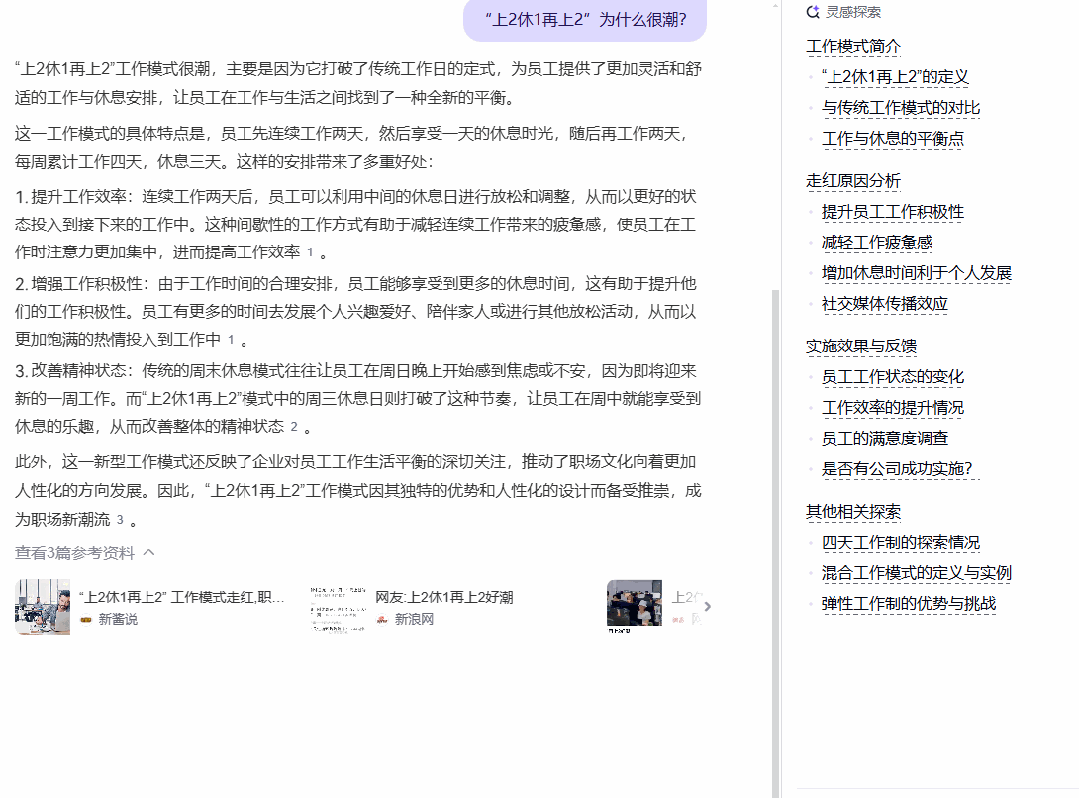Image resolution: width=1079 pixels, height=798 pixels.
Task: Explore 与传统工作模式的对比 topic
Action: 901,108
